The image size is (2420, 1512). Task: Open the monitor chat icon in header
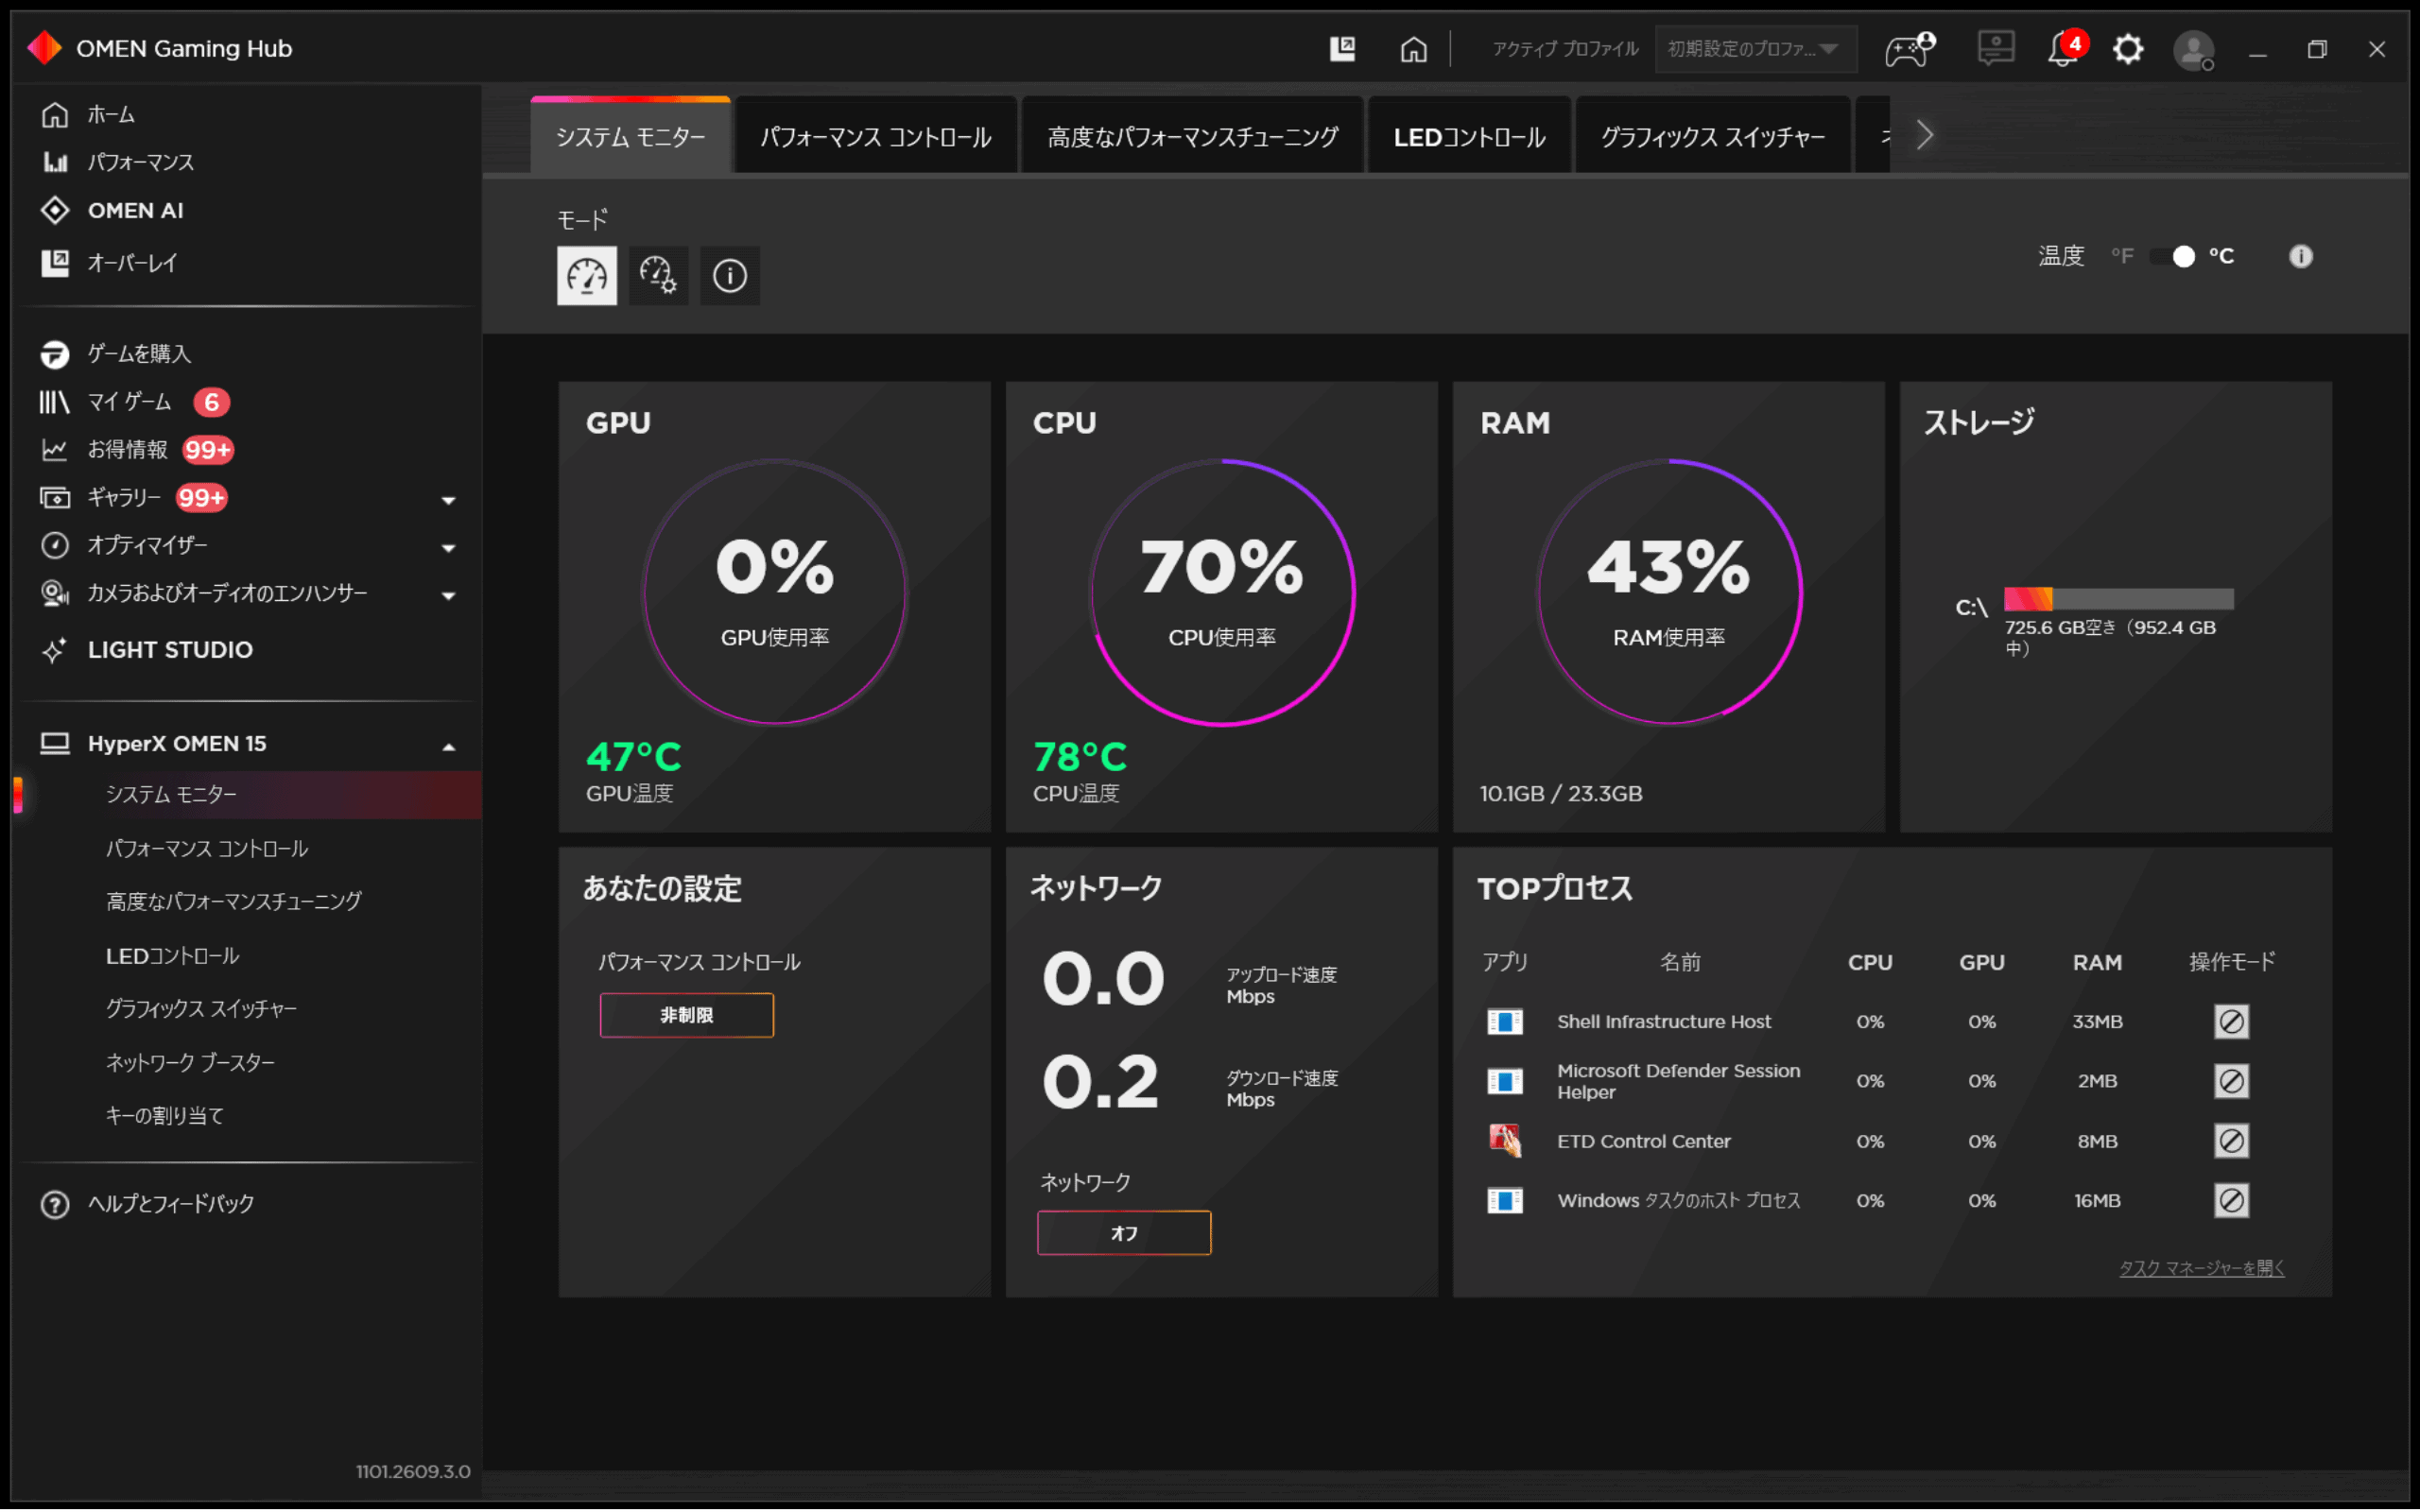coord(1995,48)
